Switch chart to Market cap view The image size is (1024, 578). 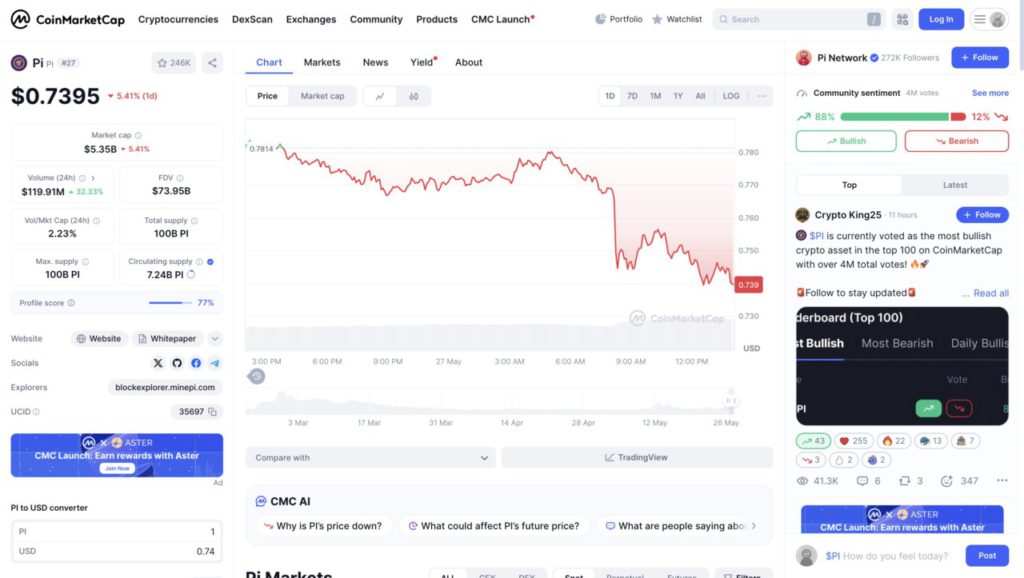coord(322,96)
